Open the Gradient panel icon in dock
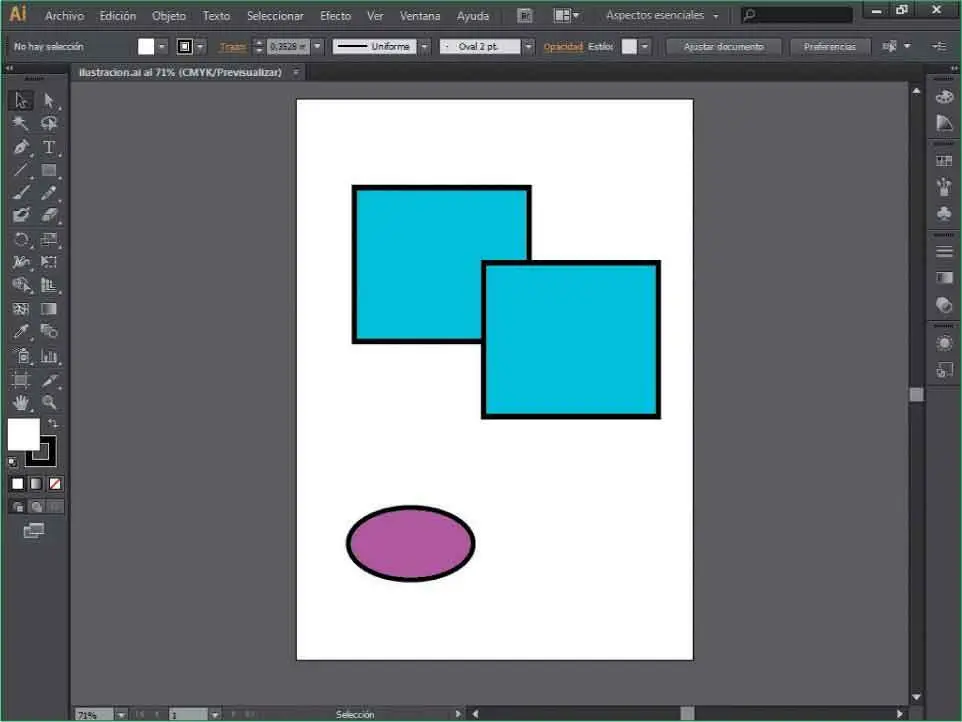Screen dimensions: 962x722 pos(945,278)
